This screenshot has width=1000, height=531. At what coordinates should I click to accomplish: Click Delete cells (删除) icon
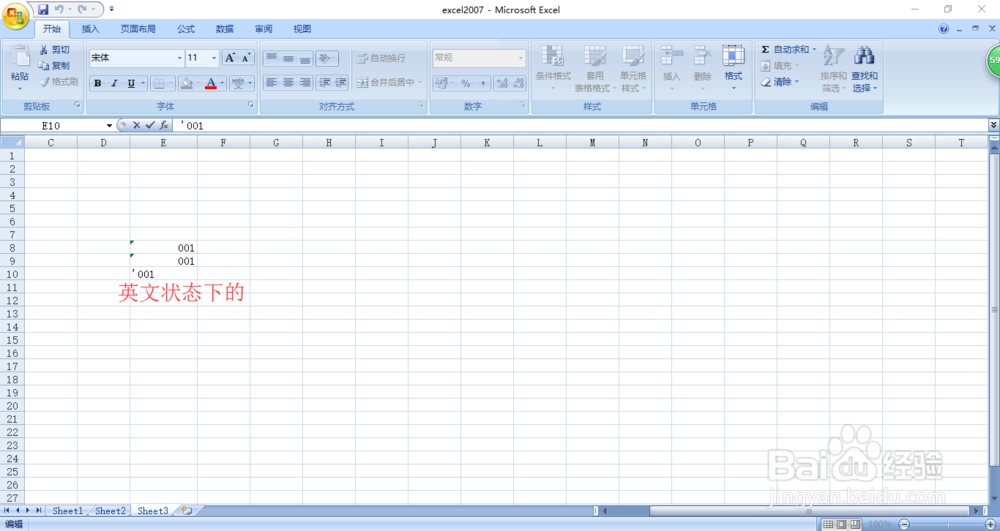702,56
